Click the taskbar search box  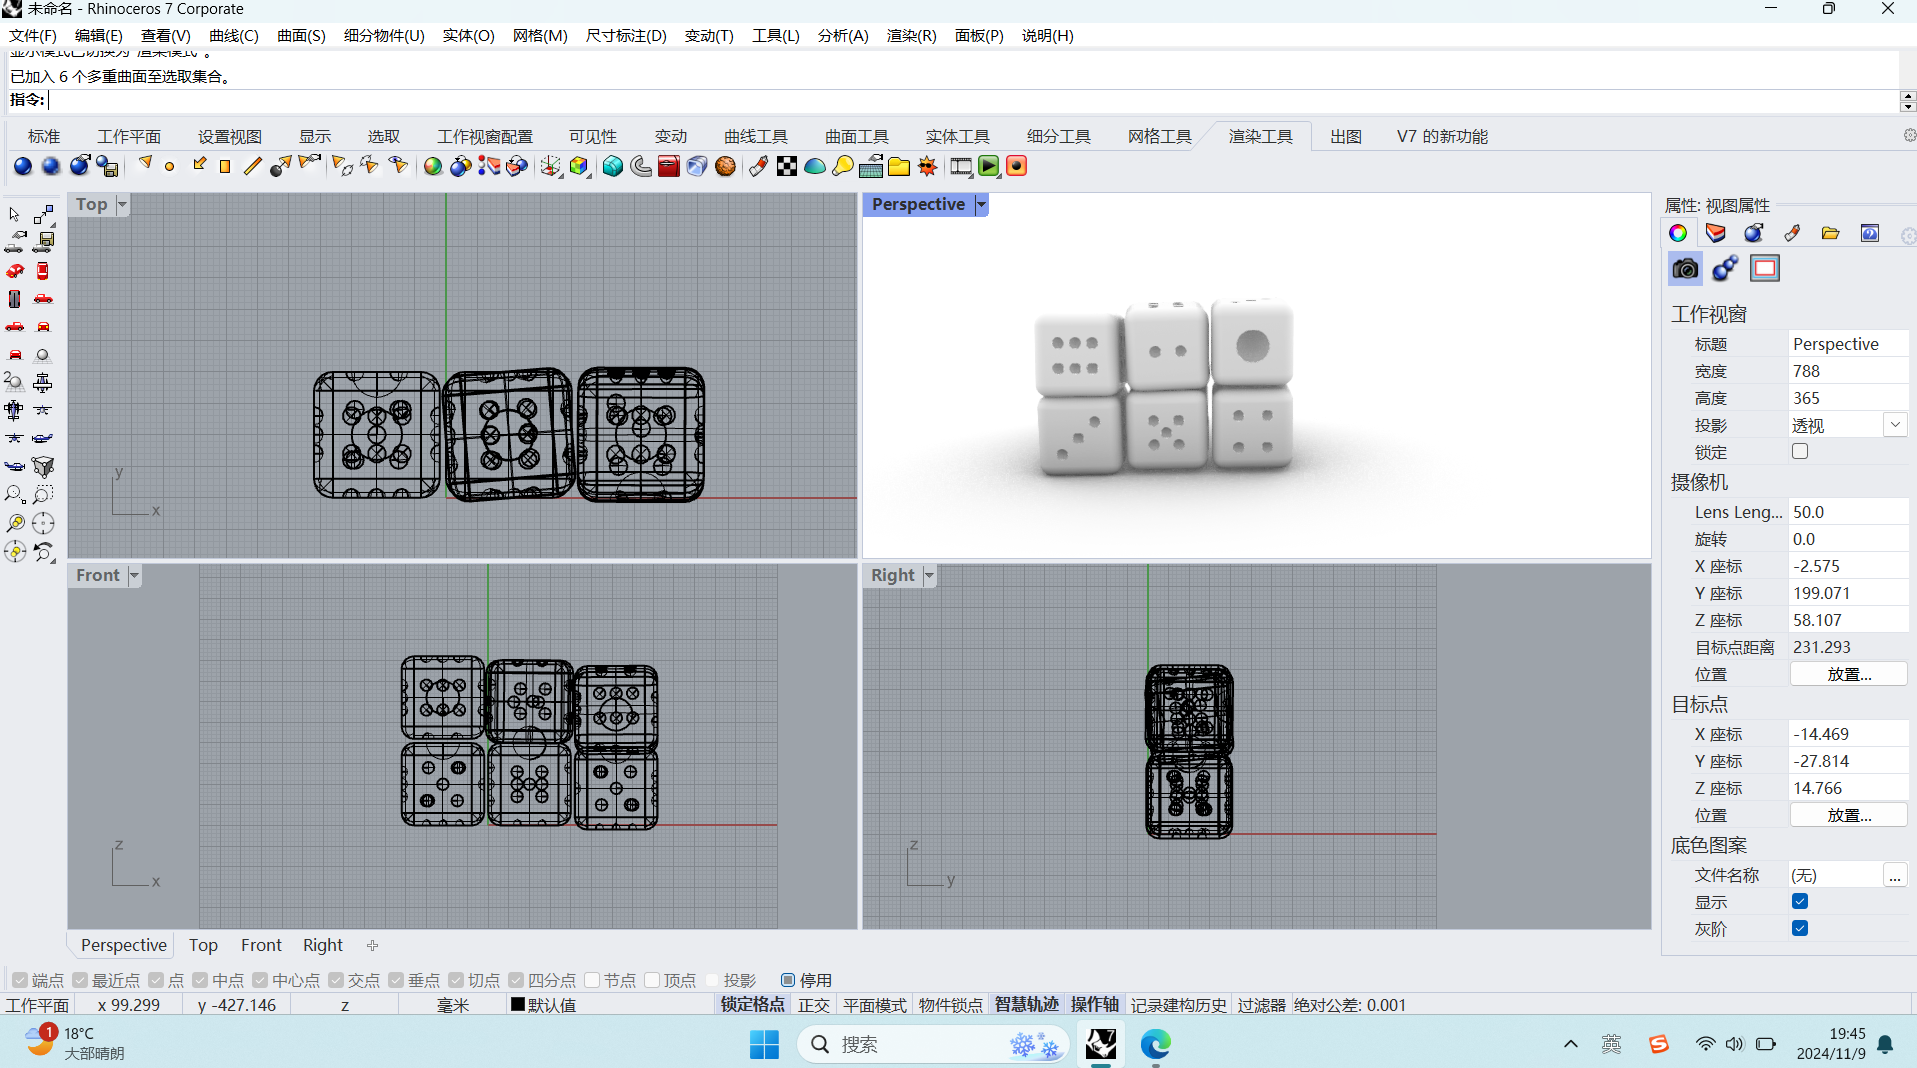pos(933,1044)
